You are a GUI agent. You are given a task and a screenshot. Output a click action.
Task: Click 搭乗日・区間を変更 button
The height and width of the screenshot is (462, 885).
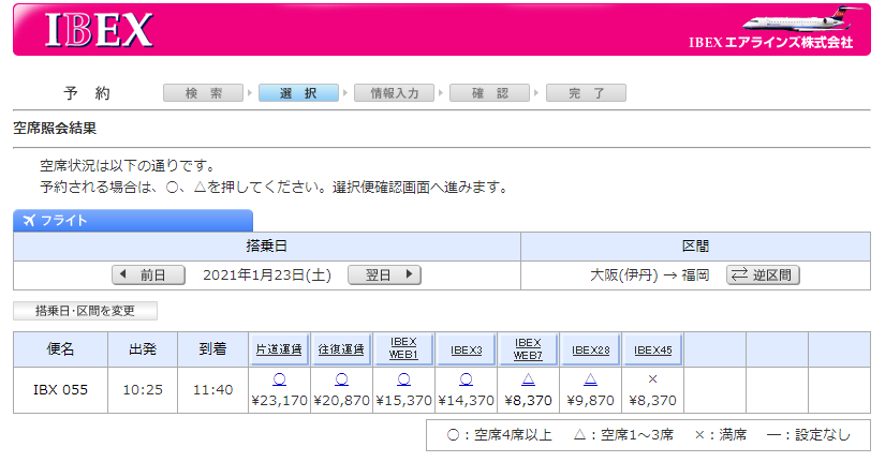point(85,311)
